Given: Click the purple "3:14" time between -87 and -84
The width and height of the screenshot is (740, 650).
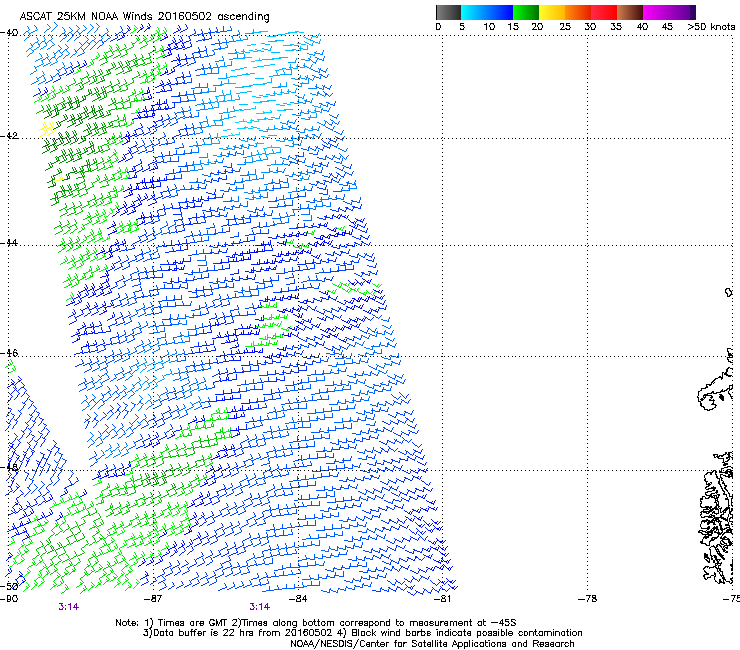Looking at the screenshot, I should (260, 607).
